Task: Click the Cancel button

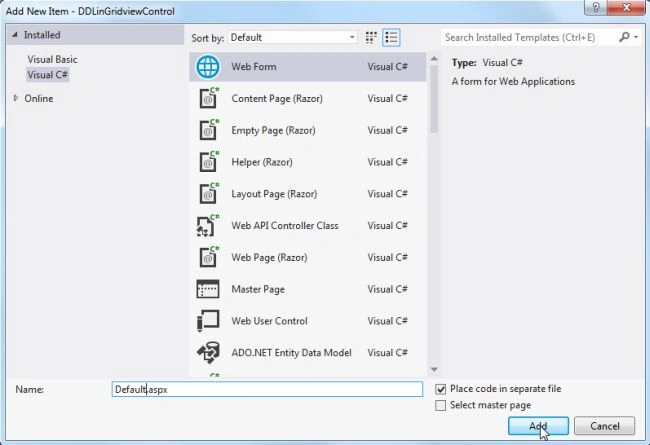Action: (x=604, y=426)
